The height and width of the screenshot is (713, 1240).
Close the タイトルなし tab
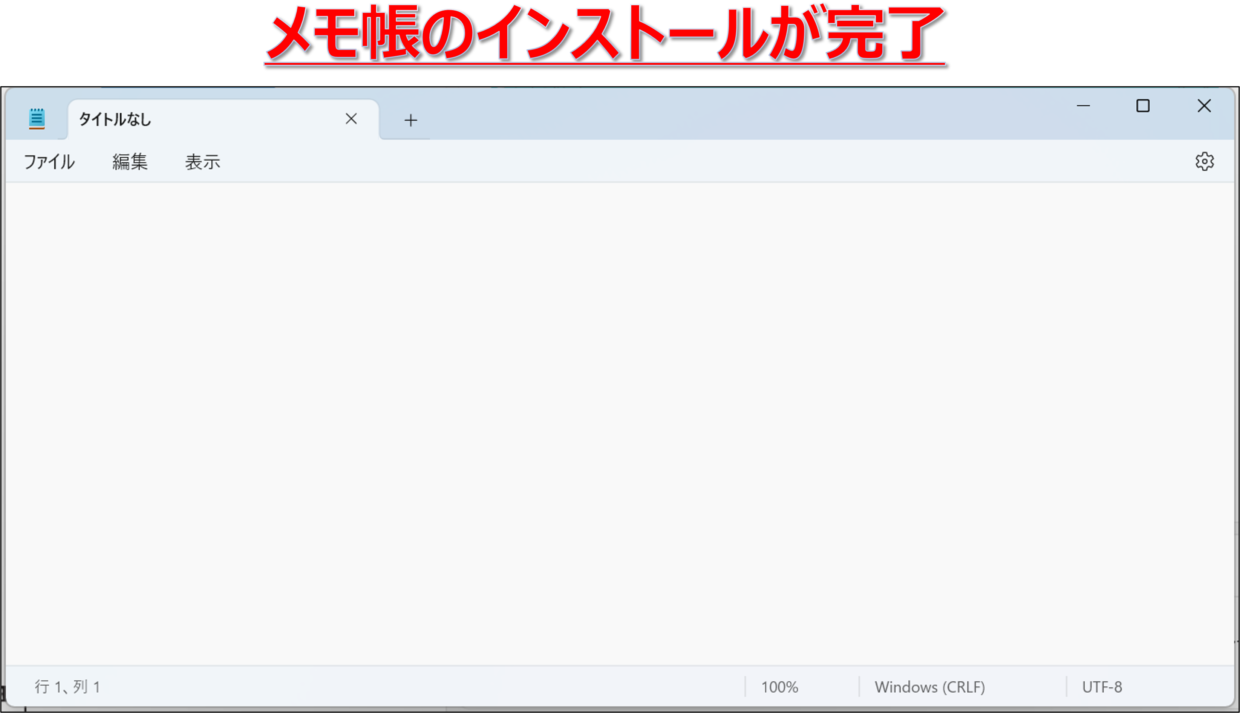tap(351, 119)
